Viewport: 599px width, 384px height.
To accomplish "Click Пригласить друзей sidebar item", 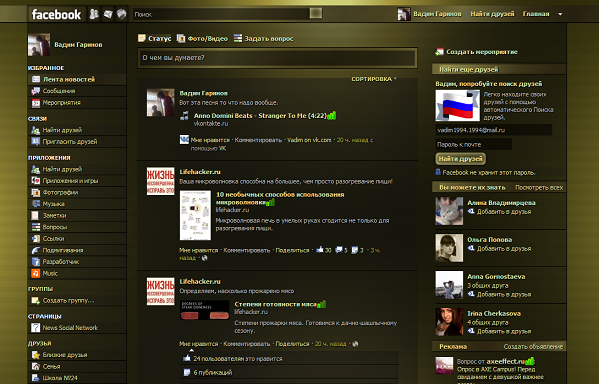I will click(x=77, y=141).
